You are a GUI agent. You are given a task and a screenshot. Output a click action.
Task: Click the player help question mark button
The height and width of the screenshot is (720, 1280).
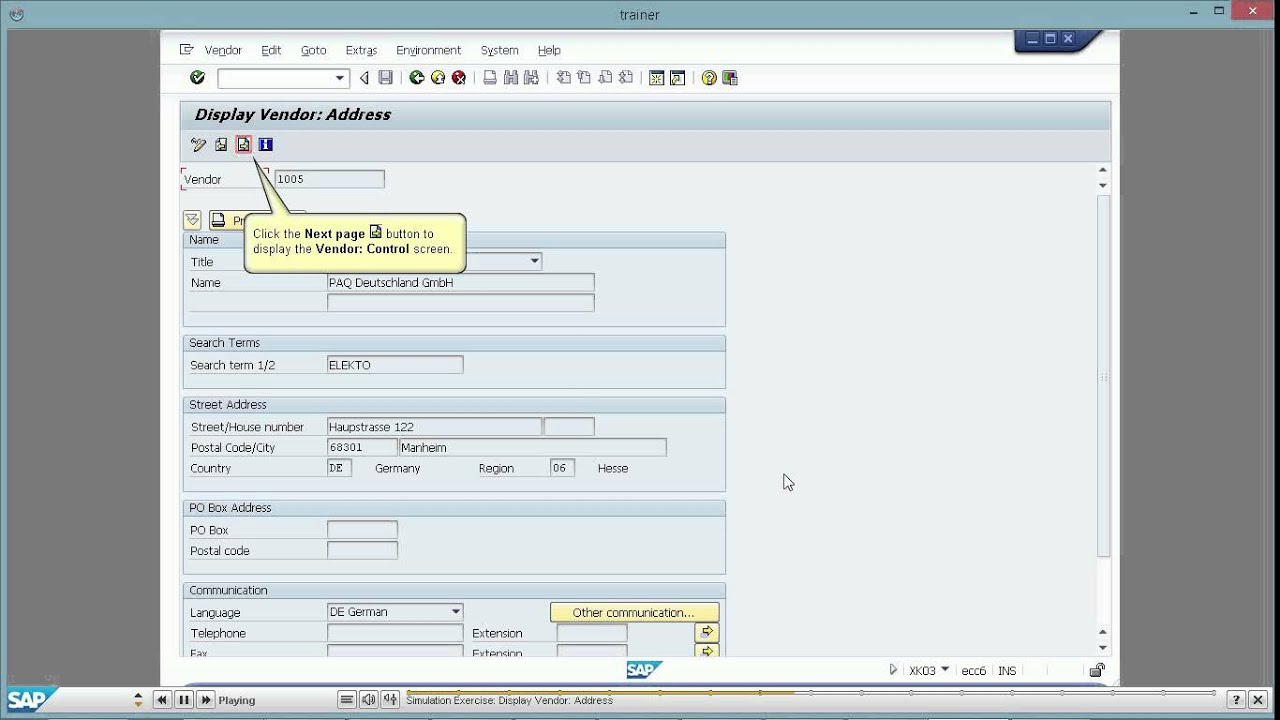tap(1236, 700)
